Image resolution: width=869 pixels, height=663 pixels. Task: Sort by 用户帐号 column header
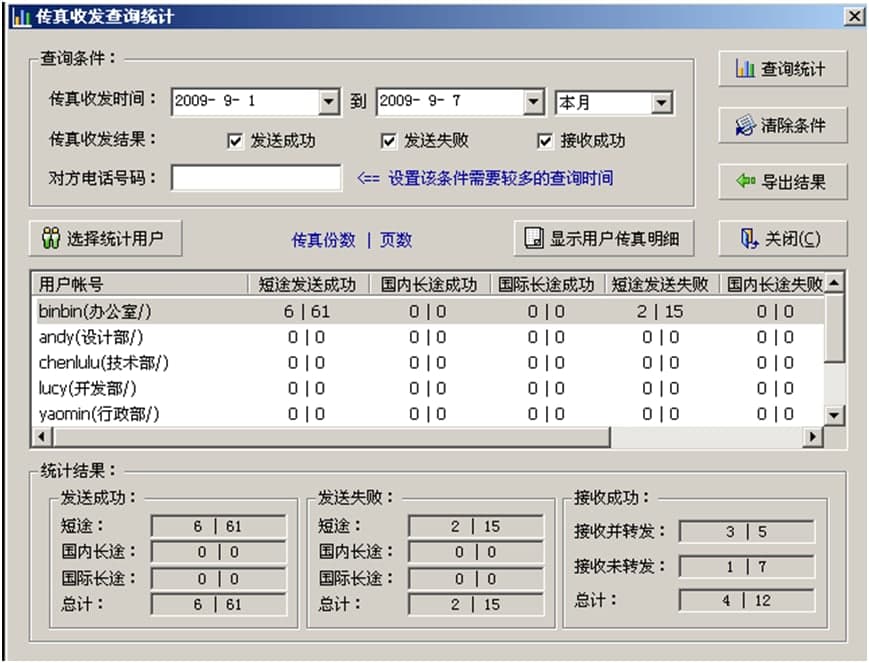[140, 284]
